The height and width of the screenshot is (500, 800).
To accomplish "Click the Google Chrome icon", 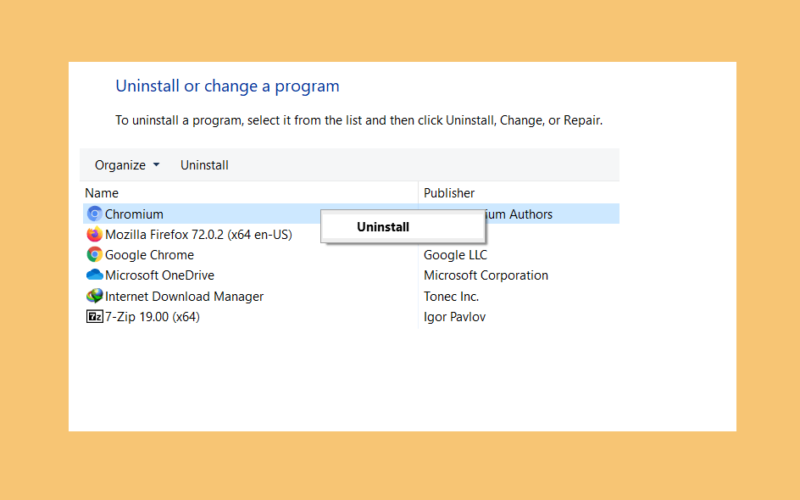I will pos(94,255).
